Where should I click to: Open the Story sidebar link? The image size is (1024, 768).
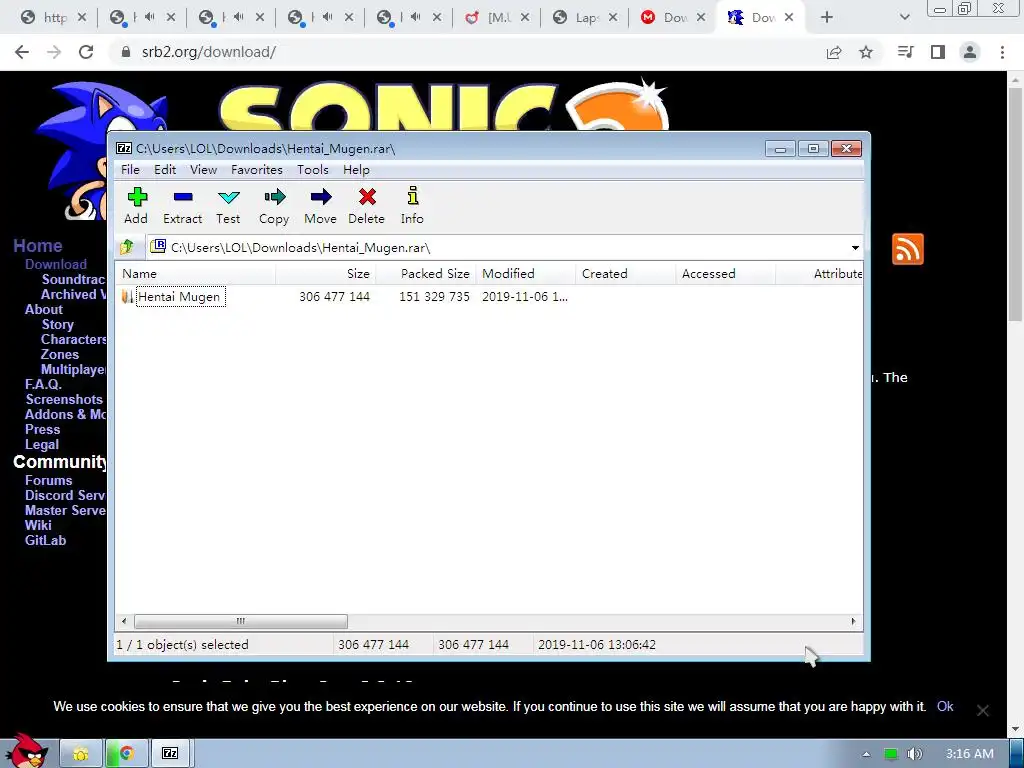coord(57,325)
